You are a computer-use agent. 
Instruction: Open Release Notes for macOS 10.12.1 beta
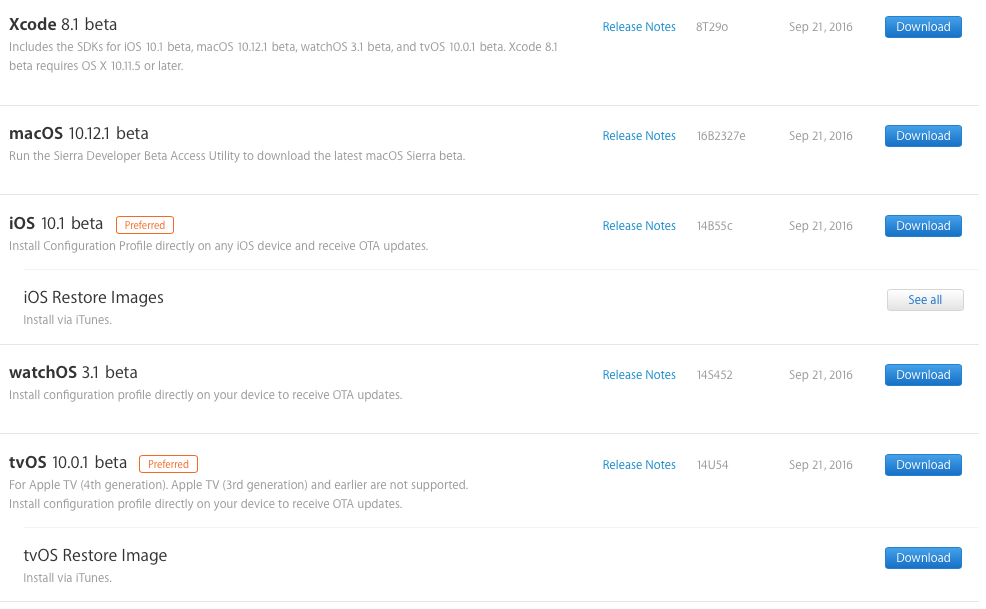[x=639, y=136]
